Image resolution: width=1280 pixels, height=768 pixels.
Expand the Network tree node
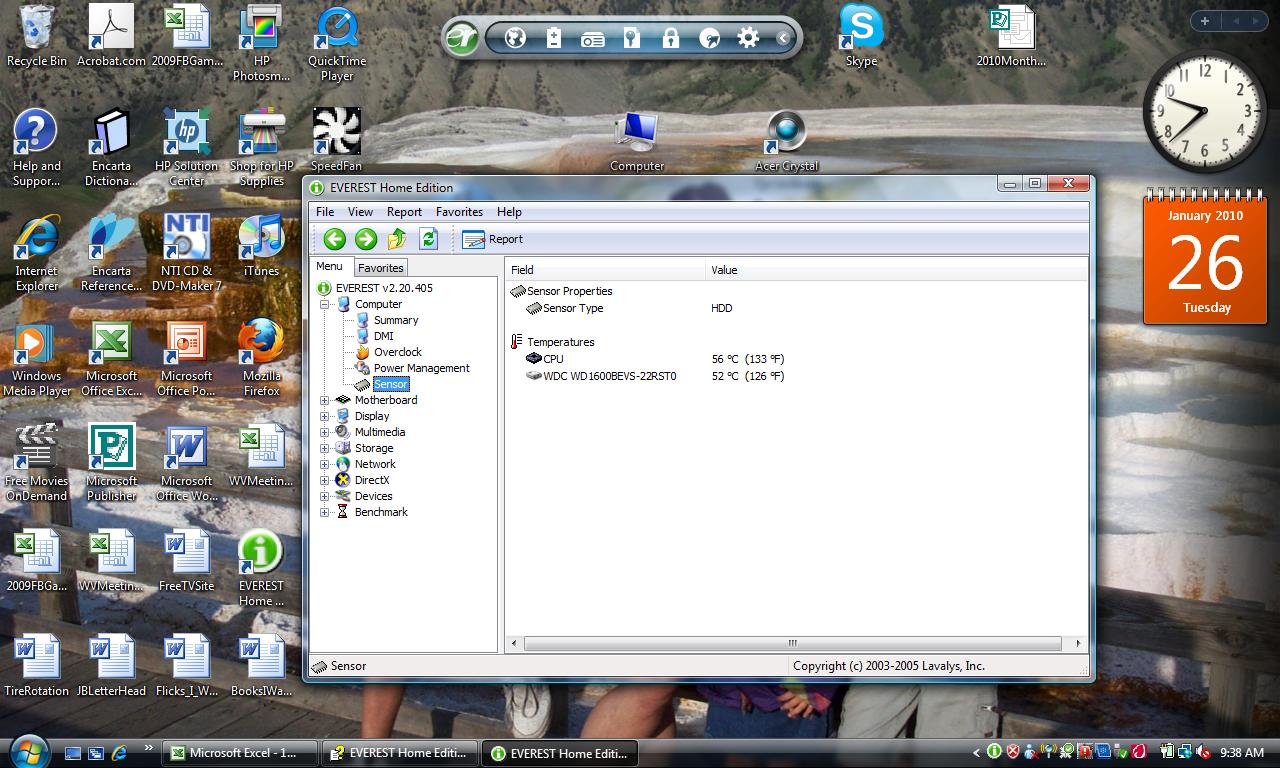324,464
